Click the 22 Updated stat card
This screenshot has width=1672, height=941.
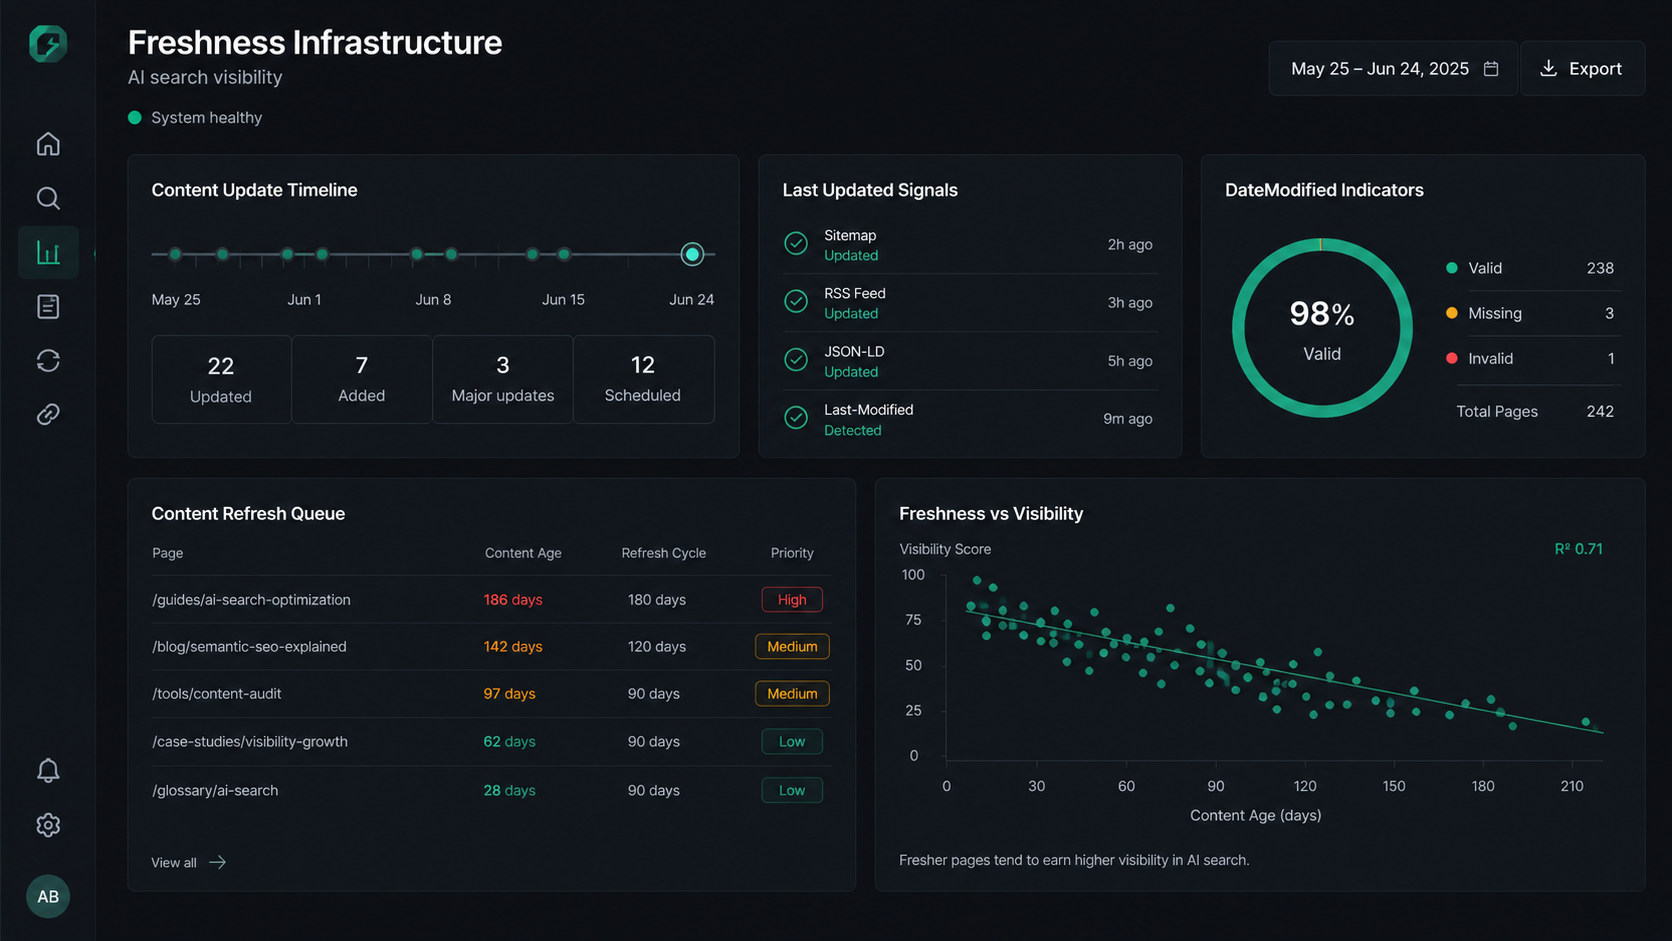click(221, 379)
